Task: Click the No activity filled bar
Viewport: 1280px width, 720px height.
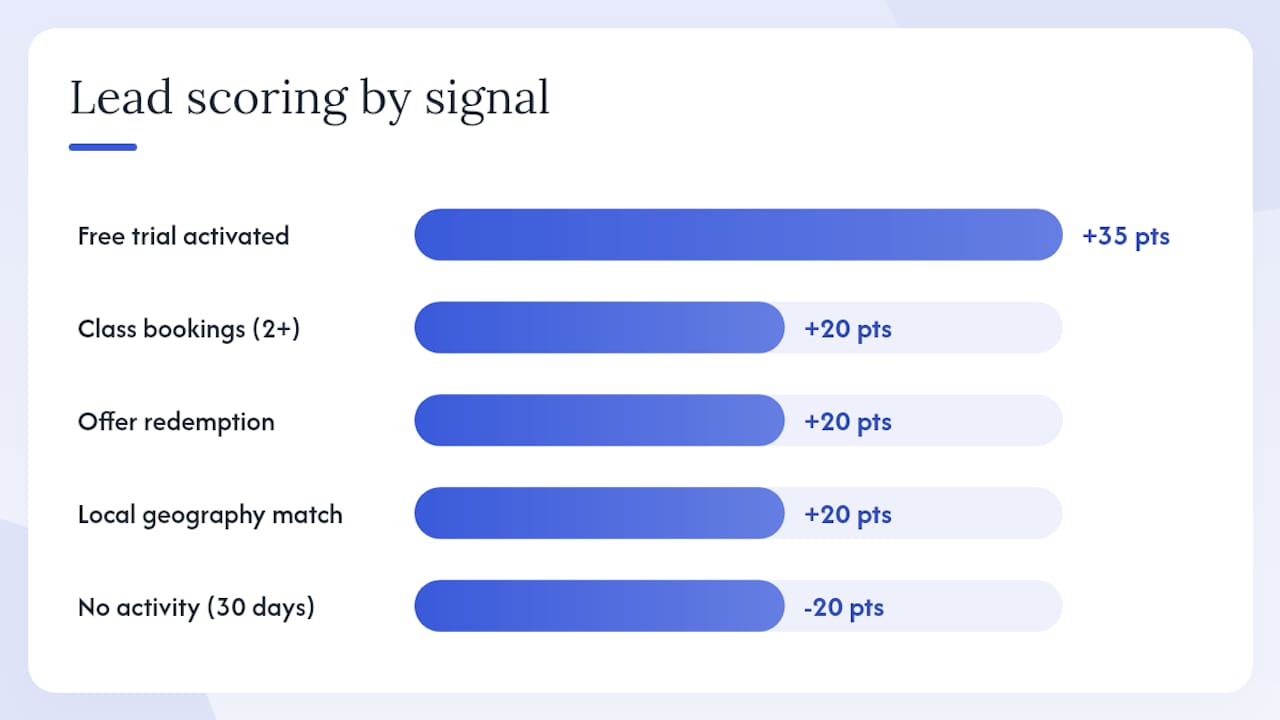Action: [x=599, y=606]
